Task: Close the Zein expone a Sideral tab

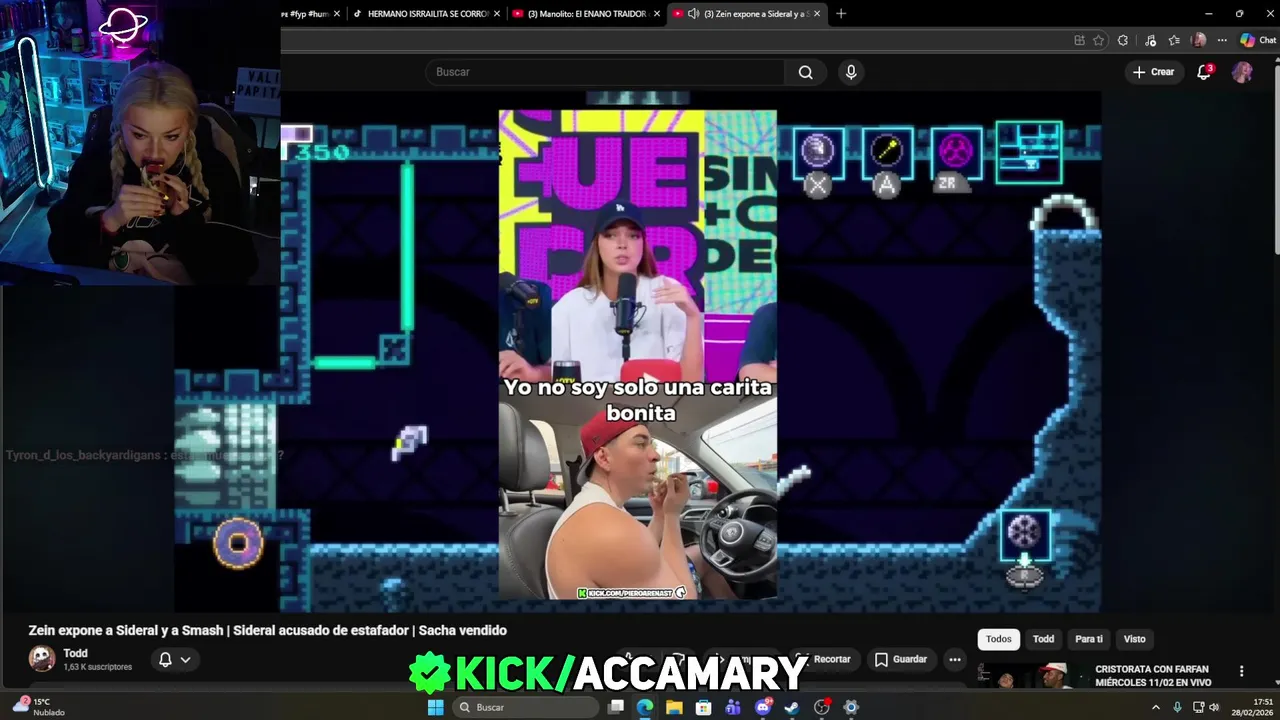Action: (817, 14)
